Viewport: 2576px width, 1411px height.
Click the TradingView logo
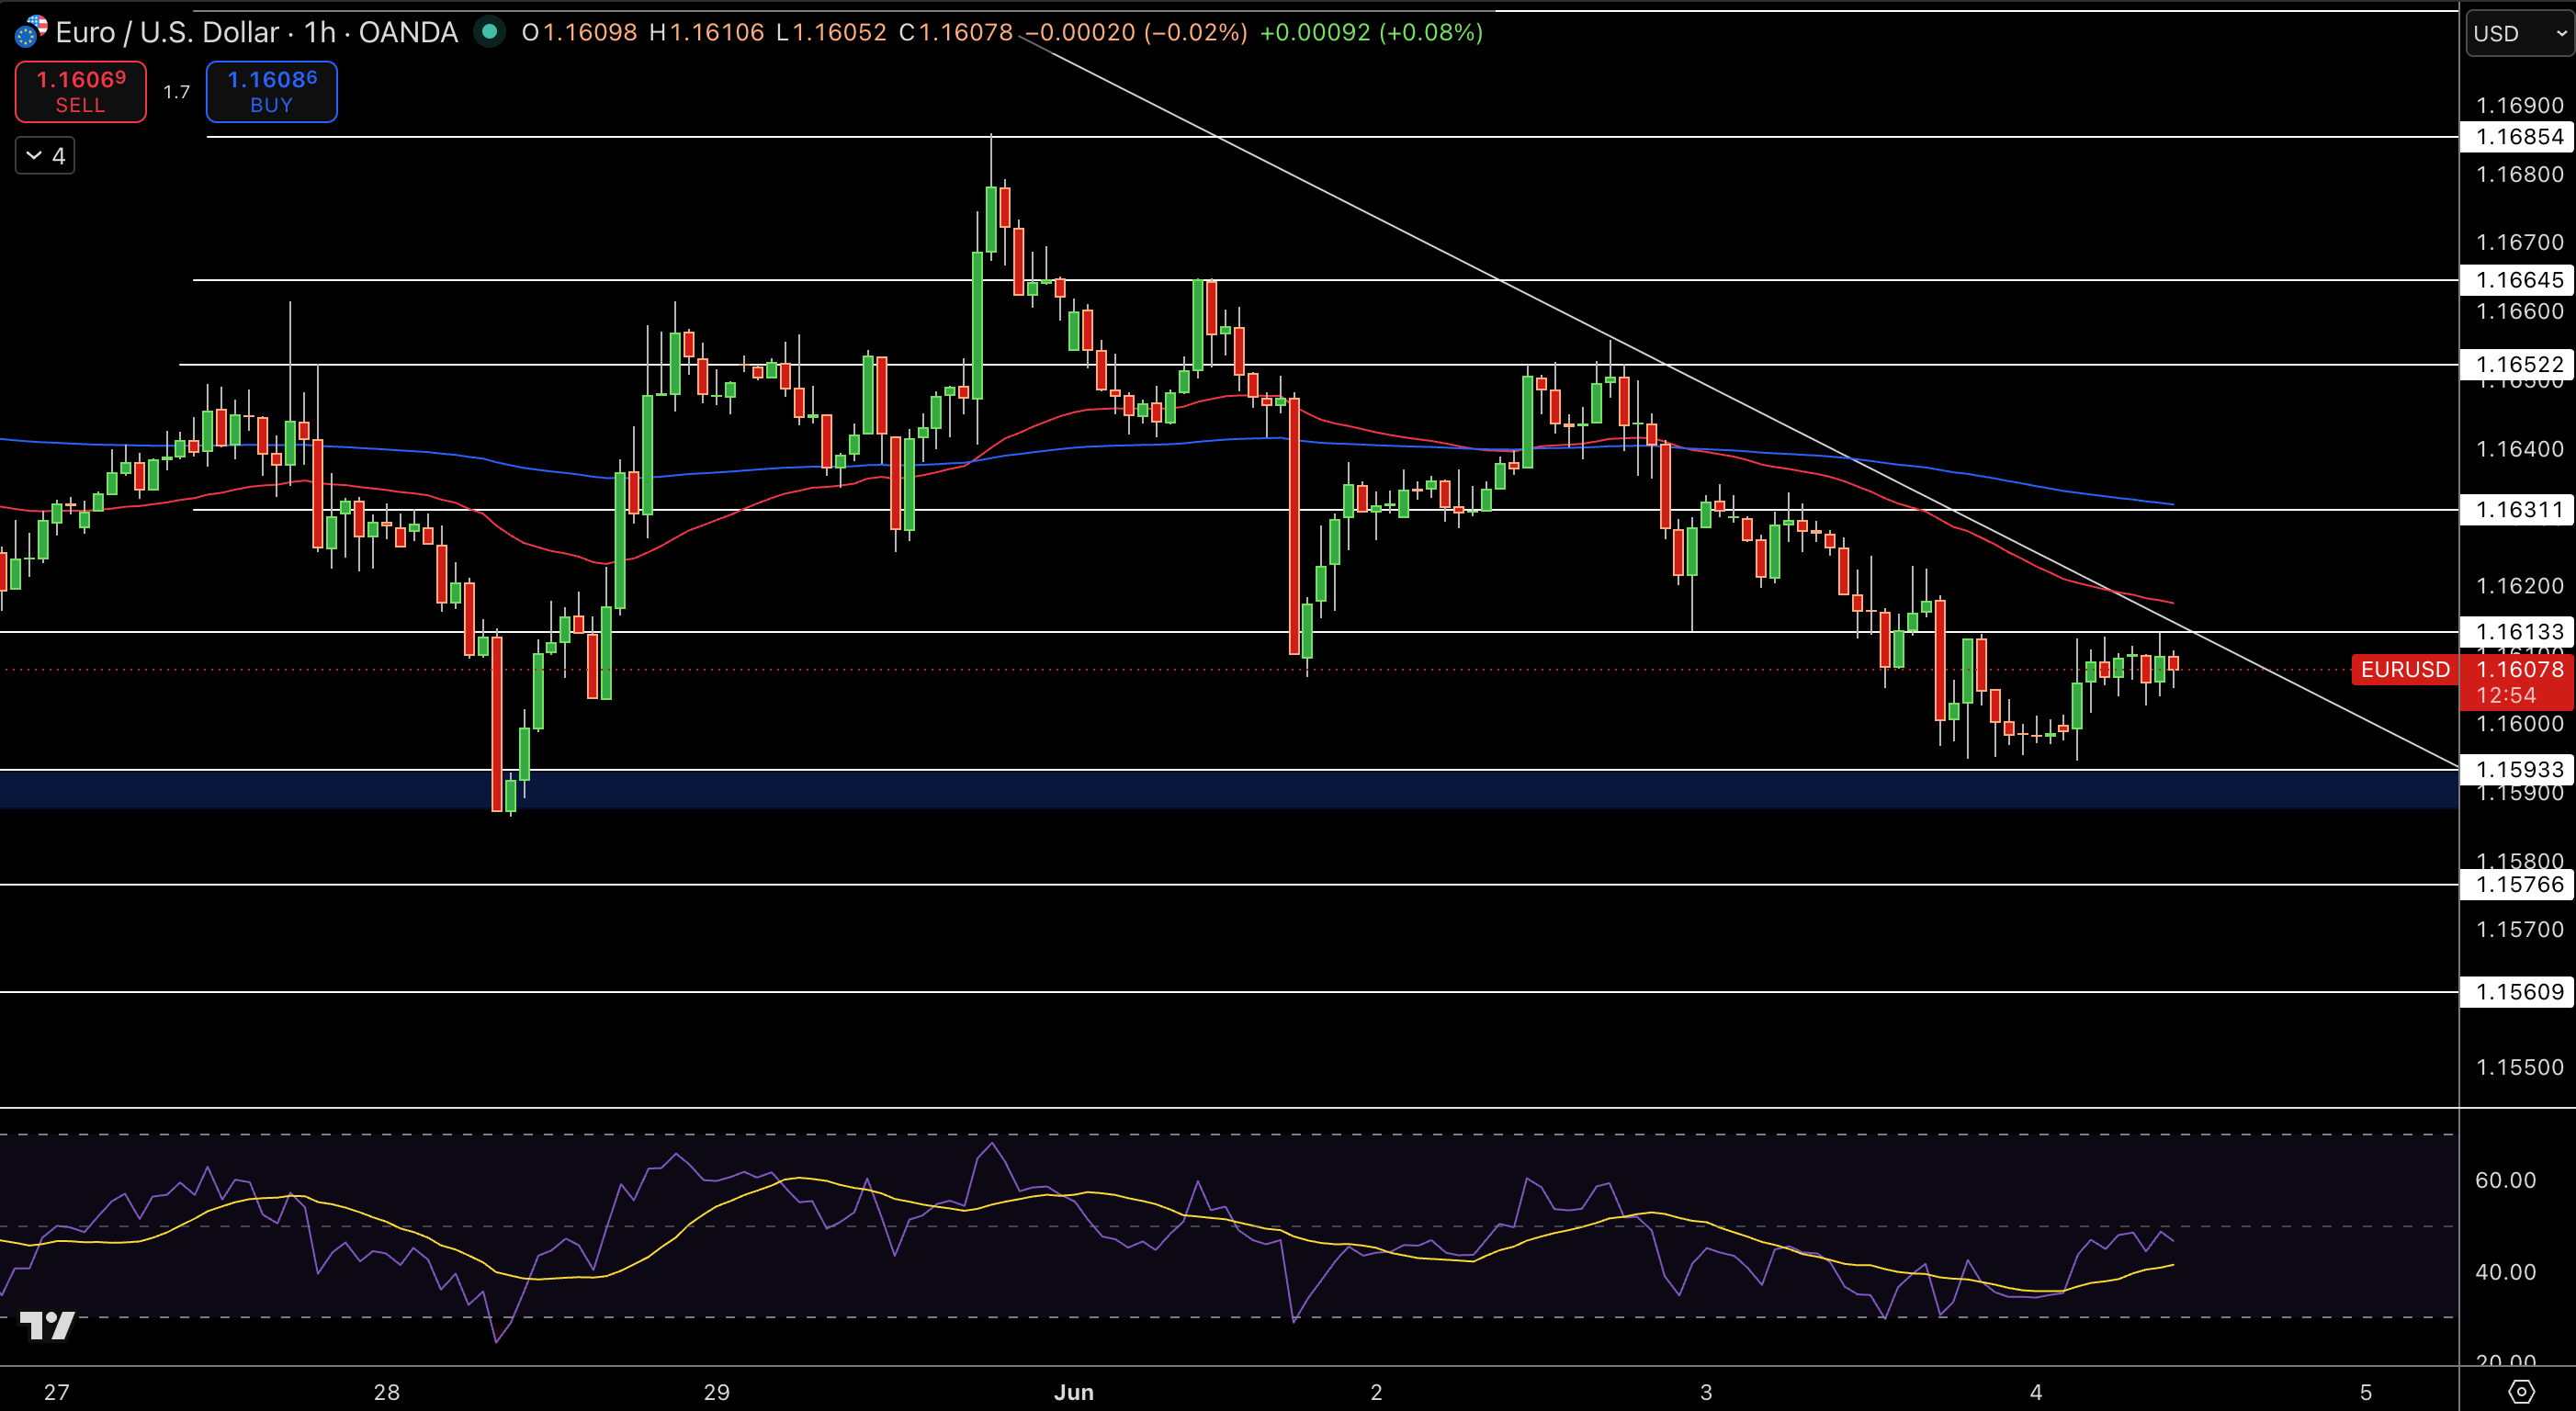pos(47,1325)
